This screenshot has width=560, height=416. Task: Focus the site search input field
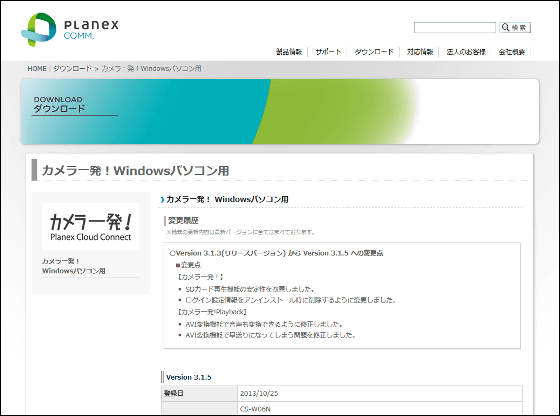(x=455, y=27)
